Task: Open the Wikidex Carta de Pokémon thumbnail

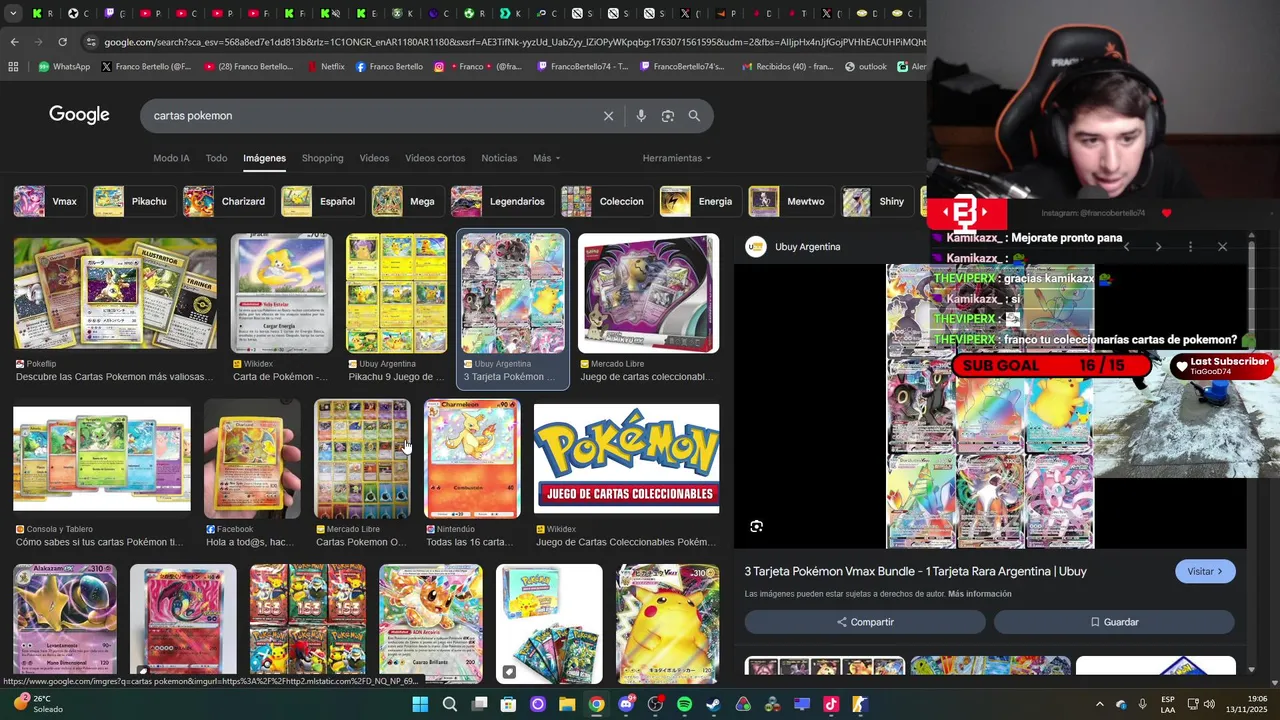Action: click(x=282, y=294)
